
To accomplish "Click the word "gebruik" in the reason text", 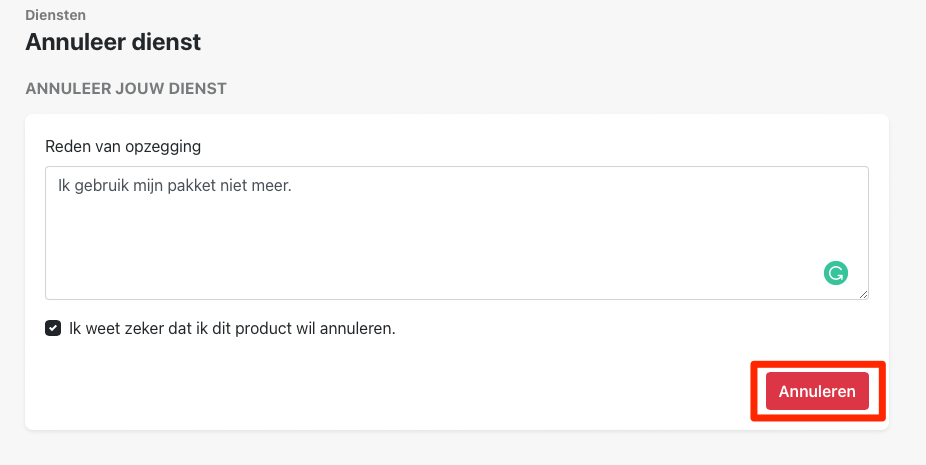I will (104, 186).
